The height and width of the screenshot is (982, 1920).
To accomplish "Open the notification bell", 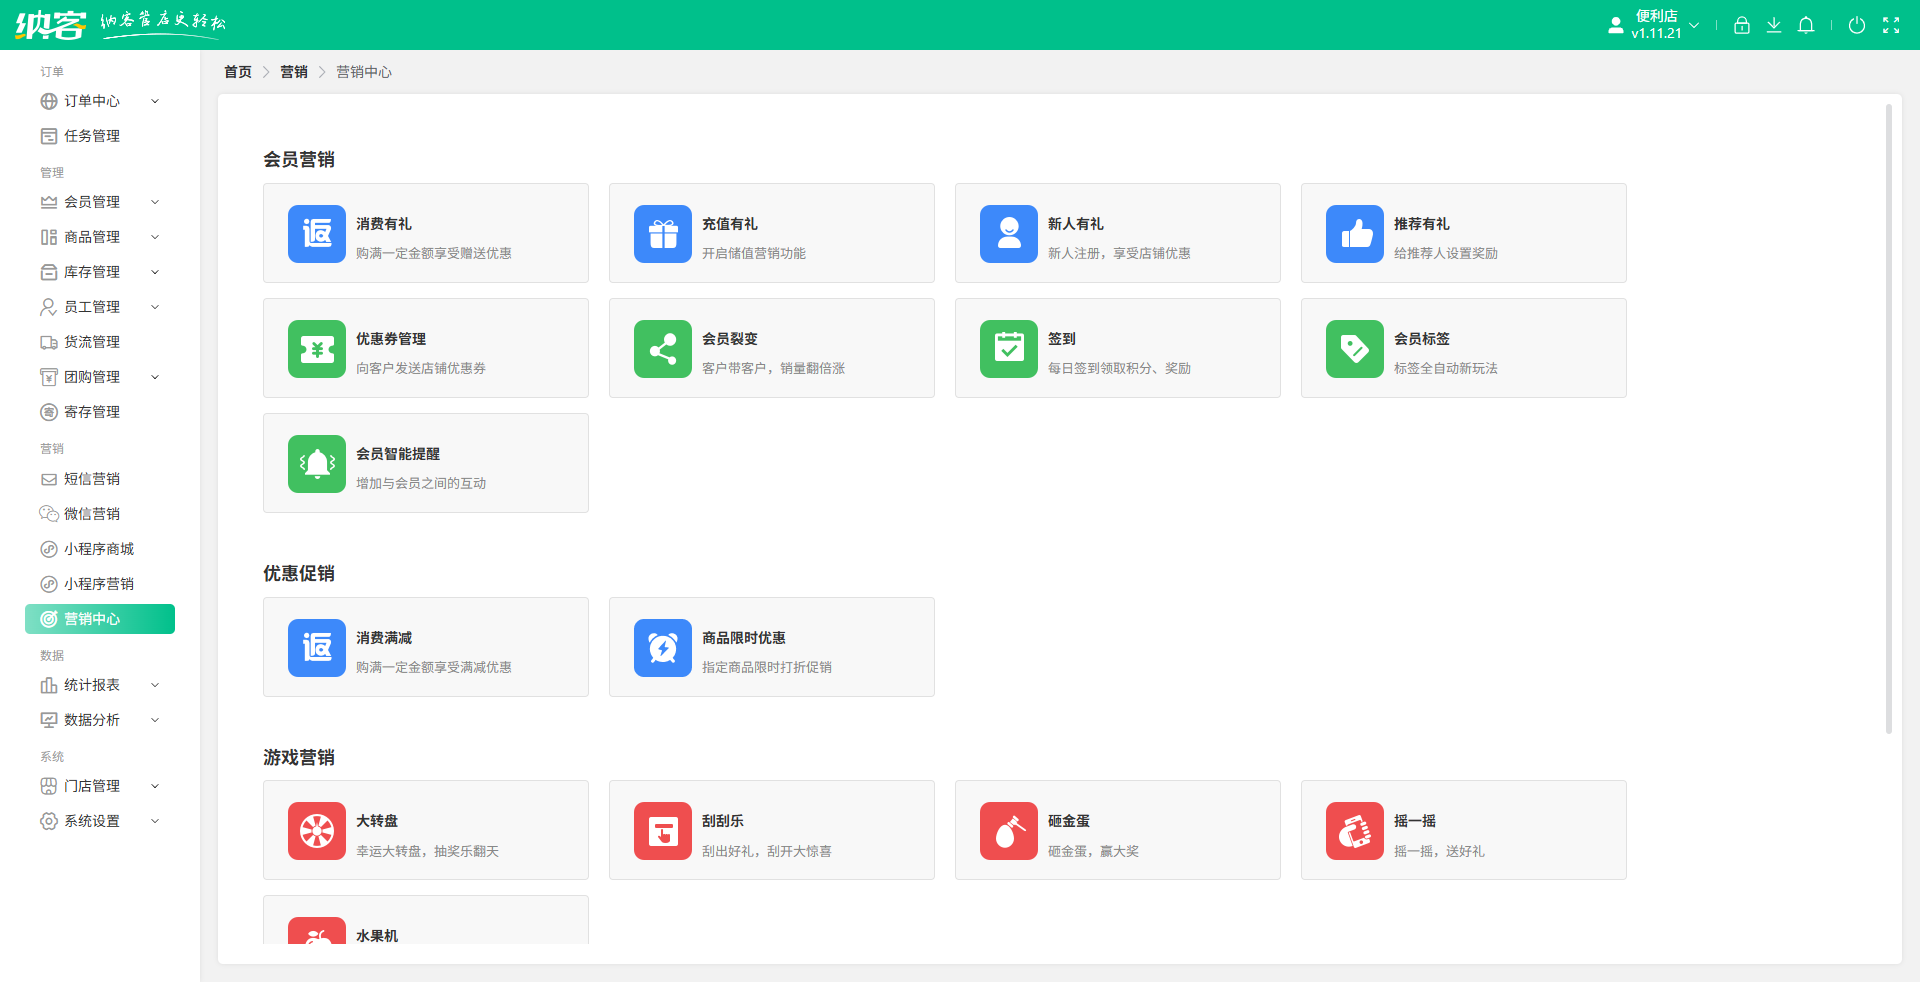I will click(1805, 26).
